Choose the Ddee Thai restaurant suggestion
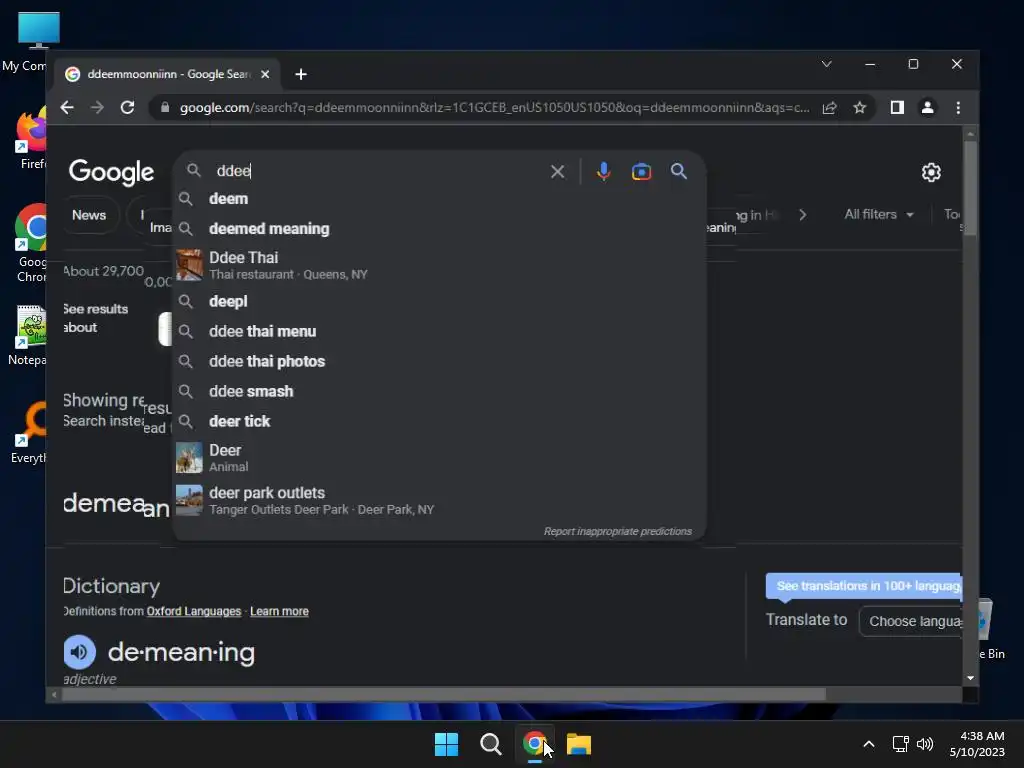 (x=439, y=265)
